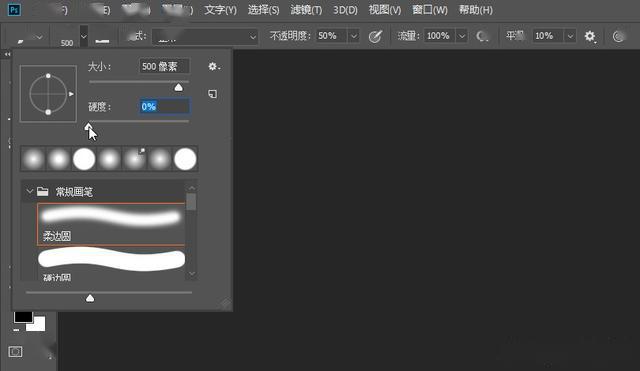The image size is (640, 371).
Task: Click the 常规画笔 folder icon
Action: (x=42, y=191)
